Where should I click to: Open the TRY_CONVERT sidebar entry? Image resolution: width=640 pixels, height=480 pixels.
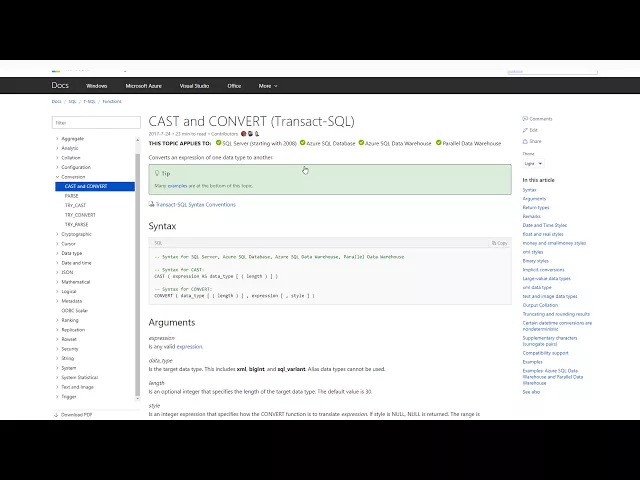coord(80,215)
